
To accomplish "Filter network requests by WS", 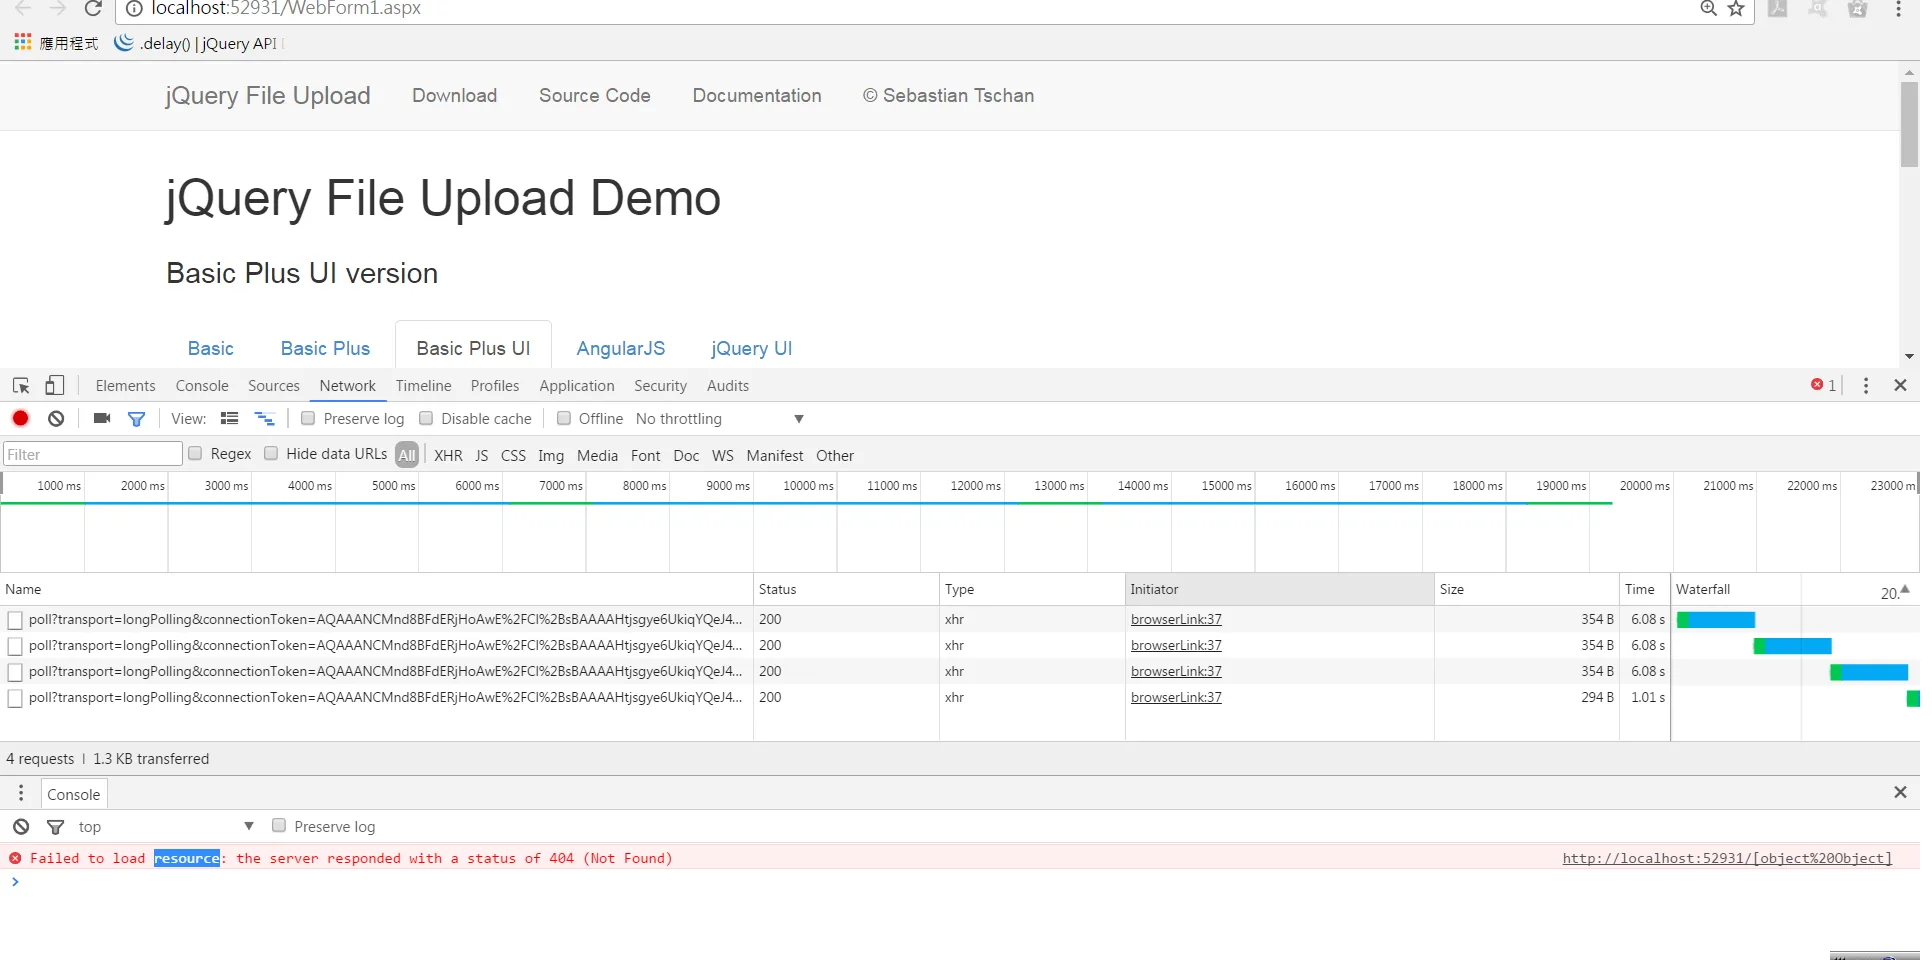I will coord(723,456).
